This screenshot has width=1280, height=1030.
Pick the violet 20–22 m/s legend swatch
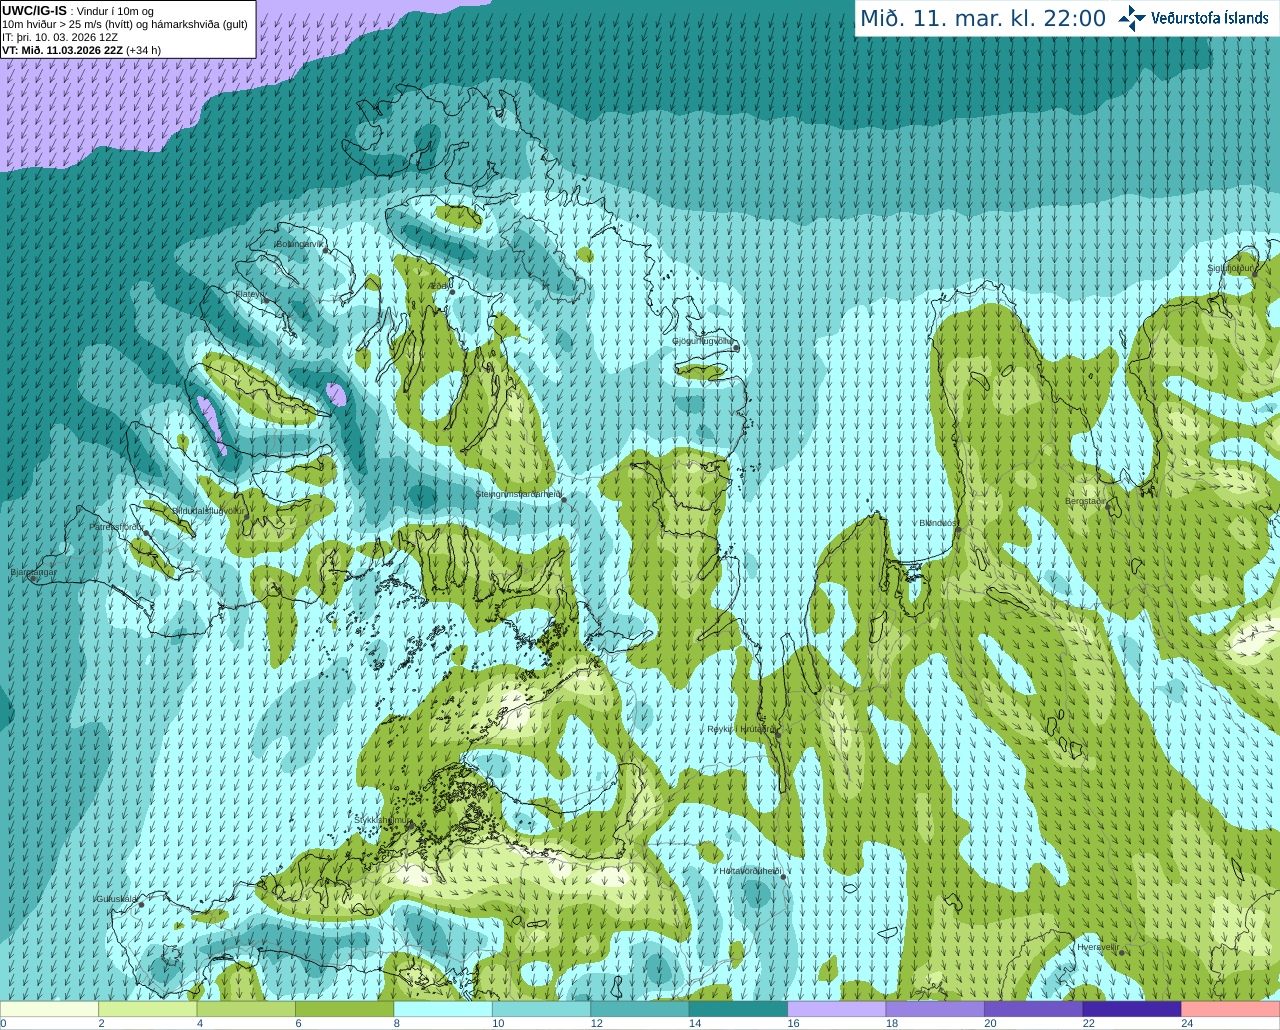(1033, 1009)
